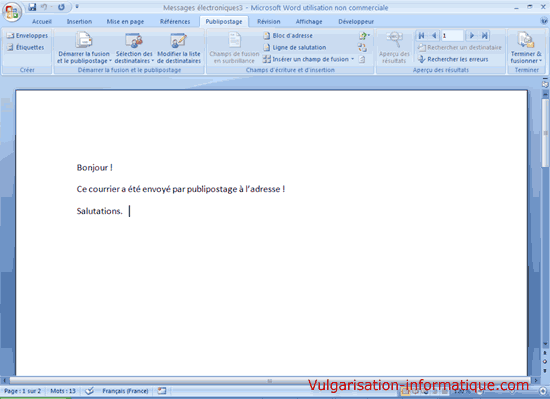Click the update labels icon
The image size is (550, 399).
(362, 59)
